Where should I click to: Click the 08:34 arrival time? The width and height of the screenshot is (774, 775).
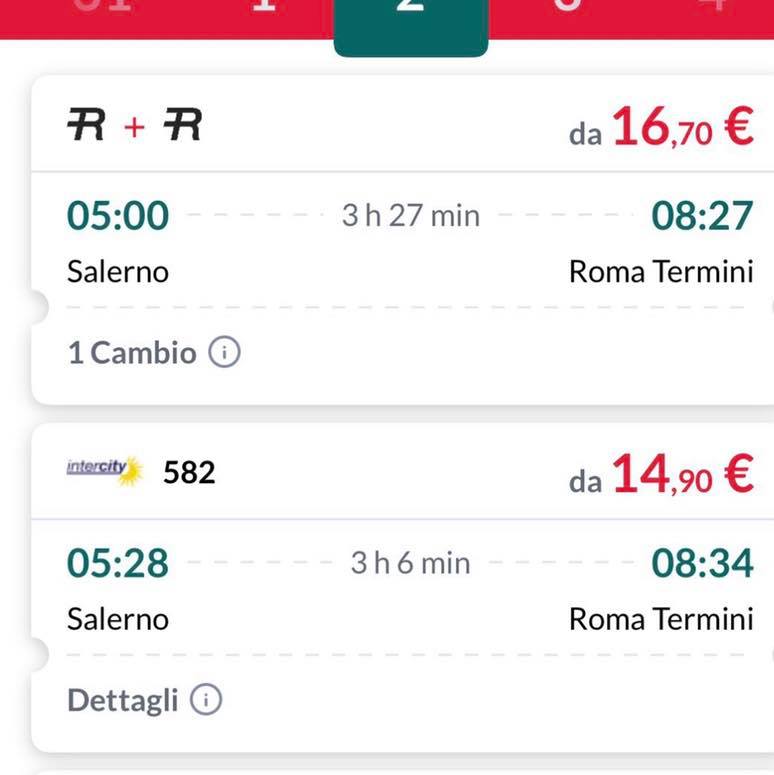click(x=702, y=563)
